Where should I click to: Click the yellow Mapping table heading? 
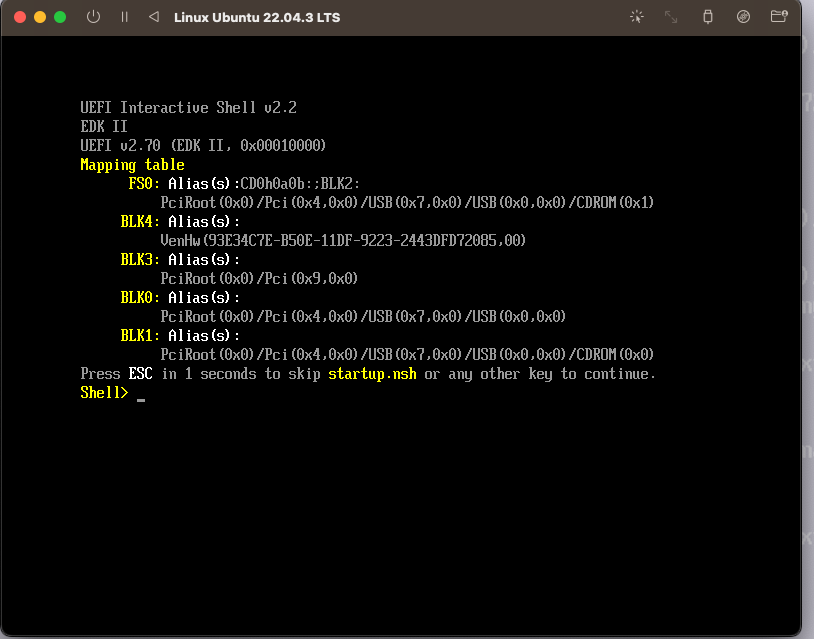[132, 165]
